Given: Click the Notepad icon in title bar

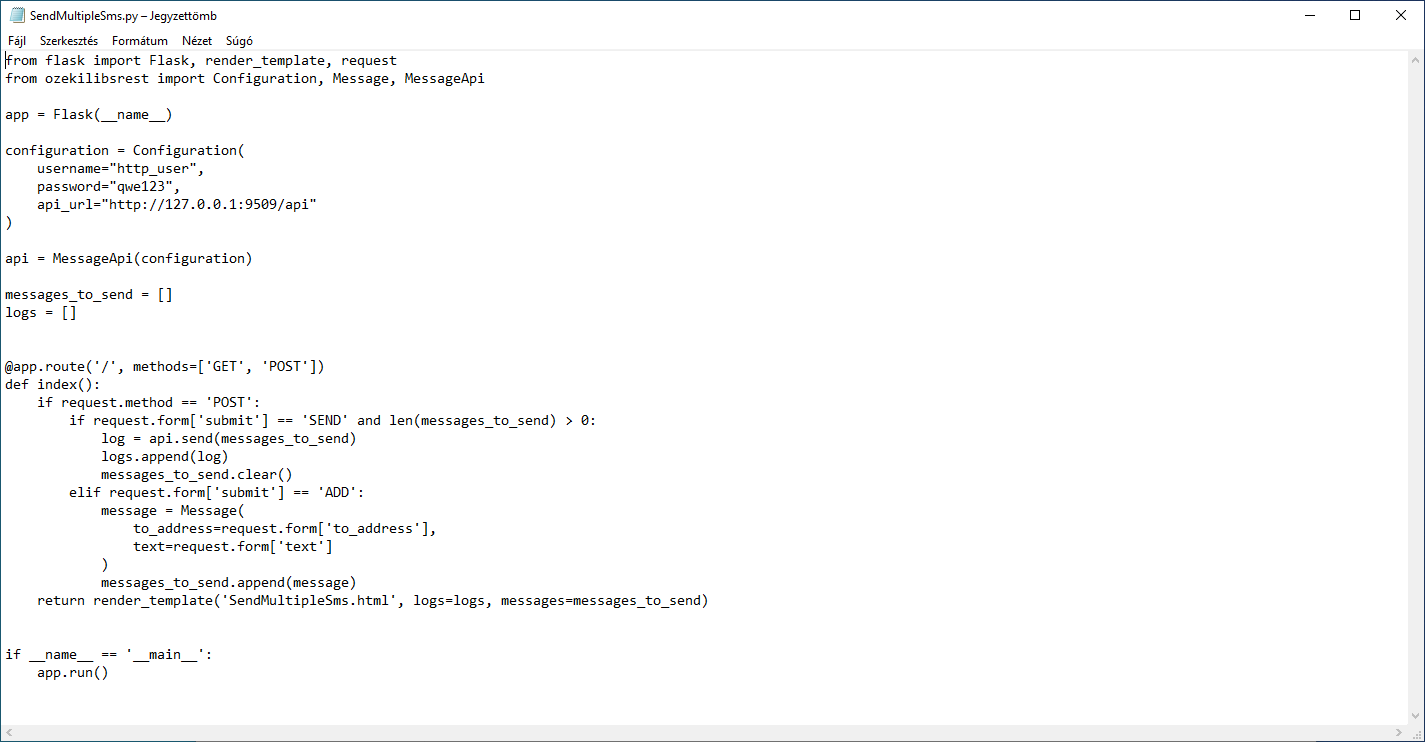Looking at the screenshot, I should (17, 15).
